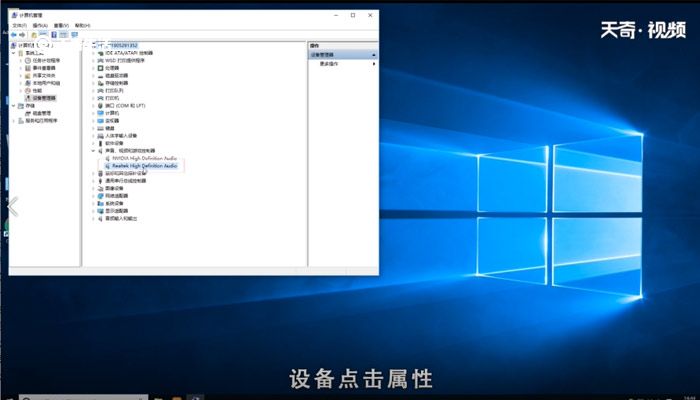Screen dimensions: 700x400
Task: Select the 打印队列 category label
Action: point(114,91)
